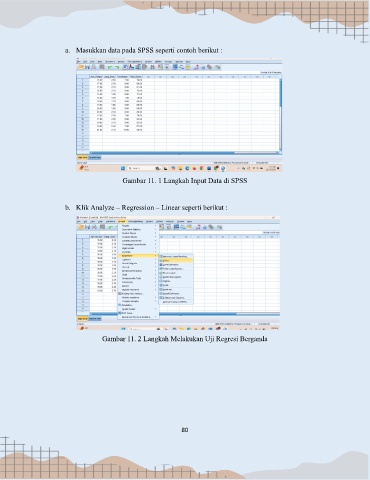Click Open file icon in second SPSS screenshot
Image resolution: width=370 pixels, height=480 pixels.
pos(81,227)
